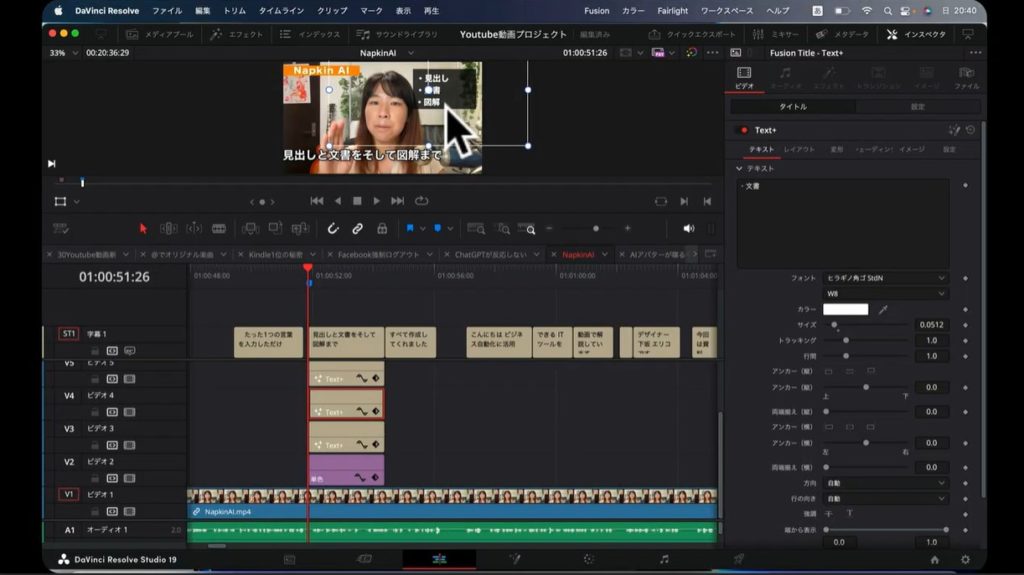This screenshot has width=1024, height=575.
Task: Pick color with the eyedropper icon
Action: click(x=883, y=310)
